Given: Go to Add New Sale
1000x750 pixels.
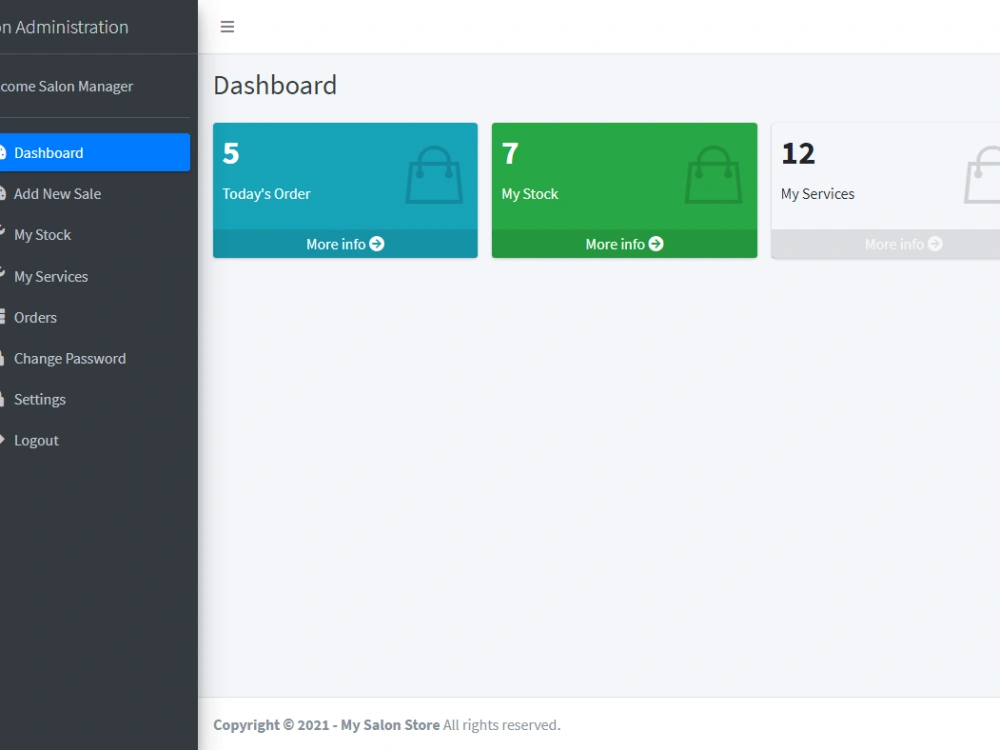Looking at the screenshot, I should coord(94,194).
